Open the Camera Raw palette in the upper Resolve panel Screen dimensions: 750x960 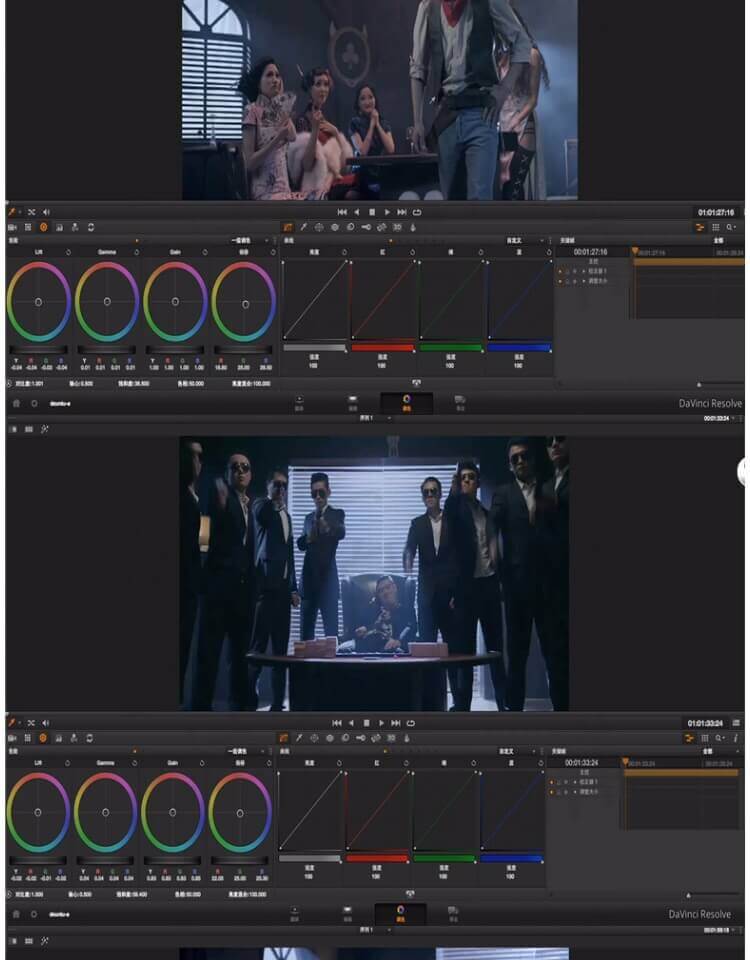click(x=12, y=227)
